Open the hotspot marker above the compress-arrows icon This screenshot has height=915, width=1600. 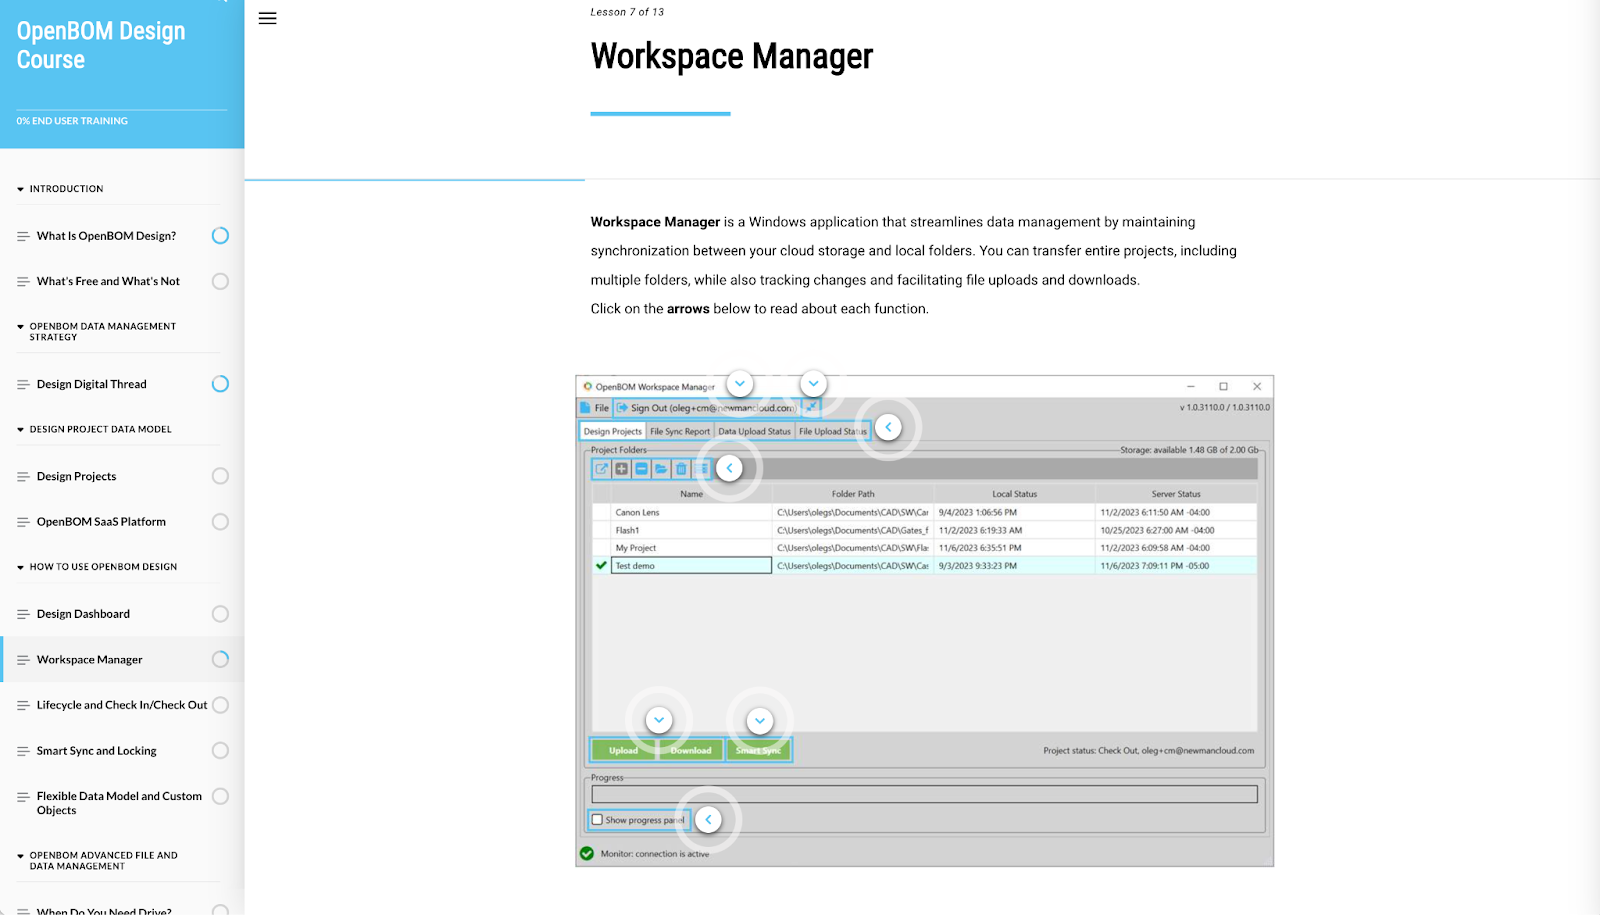click(814, 384)
